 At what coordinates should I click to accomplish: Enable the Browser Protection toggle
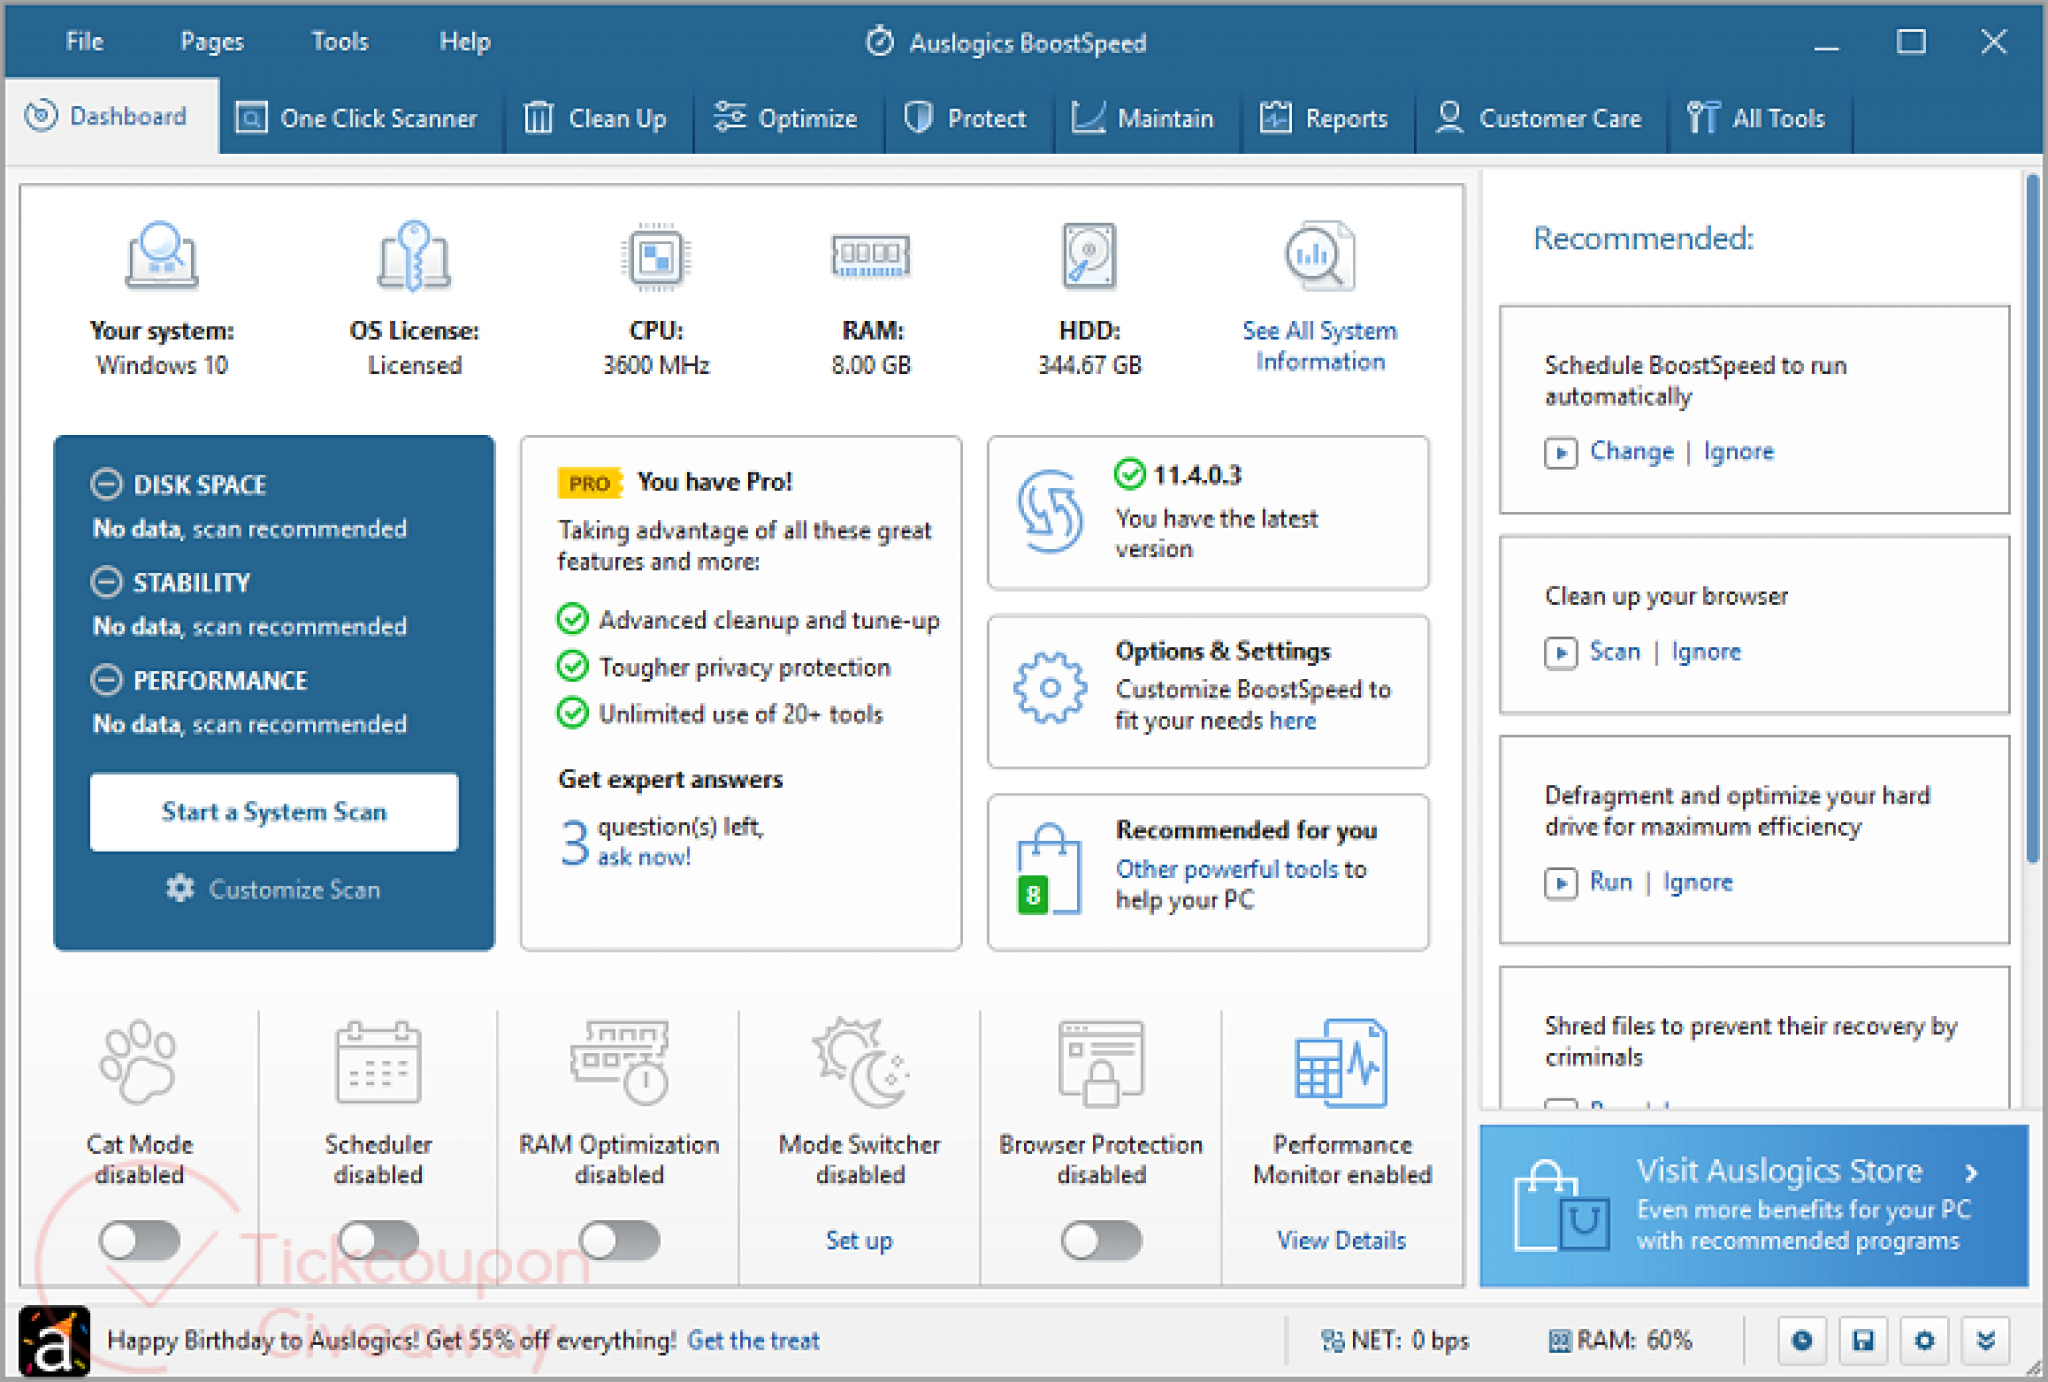[x=1101, y=1240]
